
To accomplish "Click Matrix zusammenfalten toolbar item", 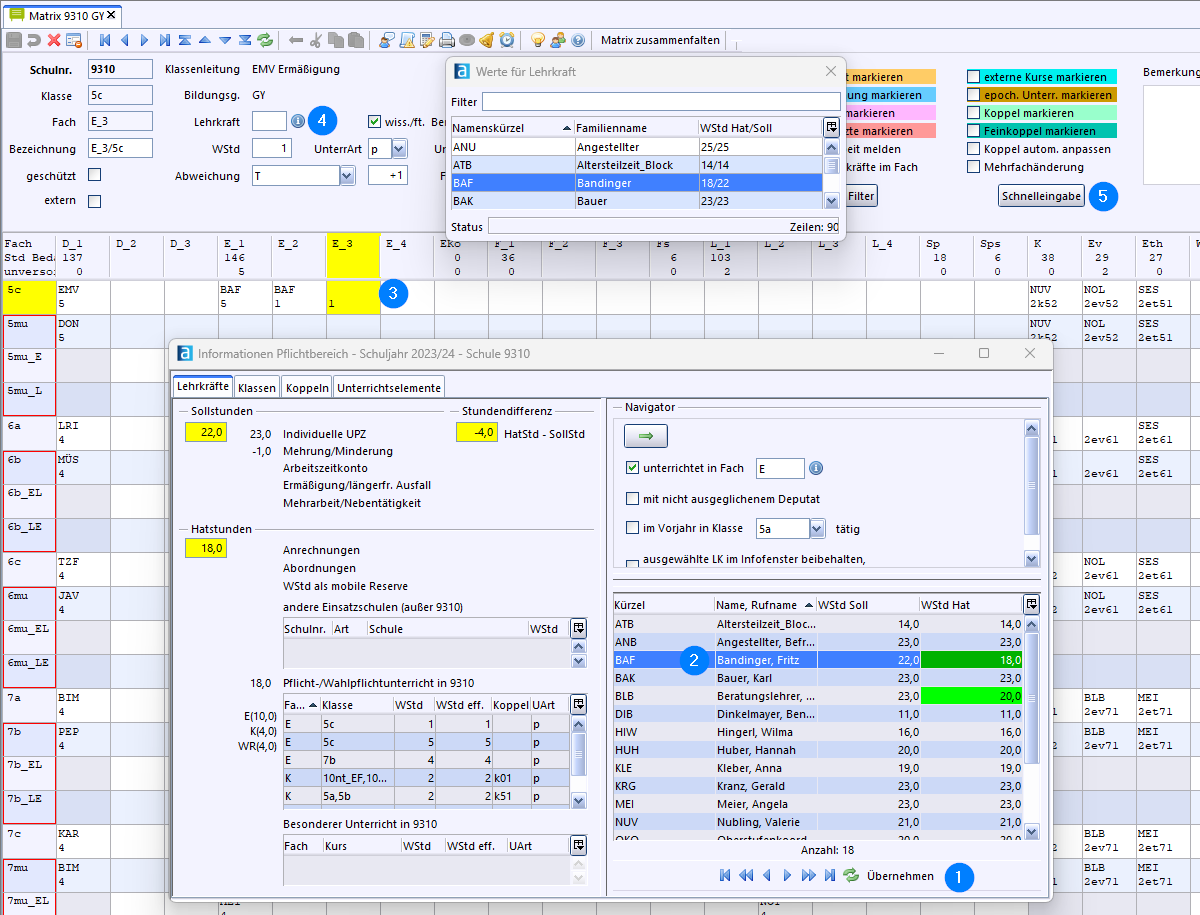I will pyautogui.click(x=660, y=40).
